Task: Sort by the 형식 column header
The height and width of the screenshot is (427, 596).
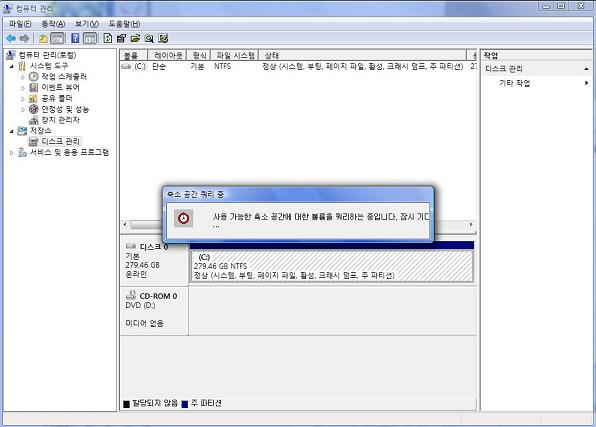Action: tap(198, 56)
